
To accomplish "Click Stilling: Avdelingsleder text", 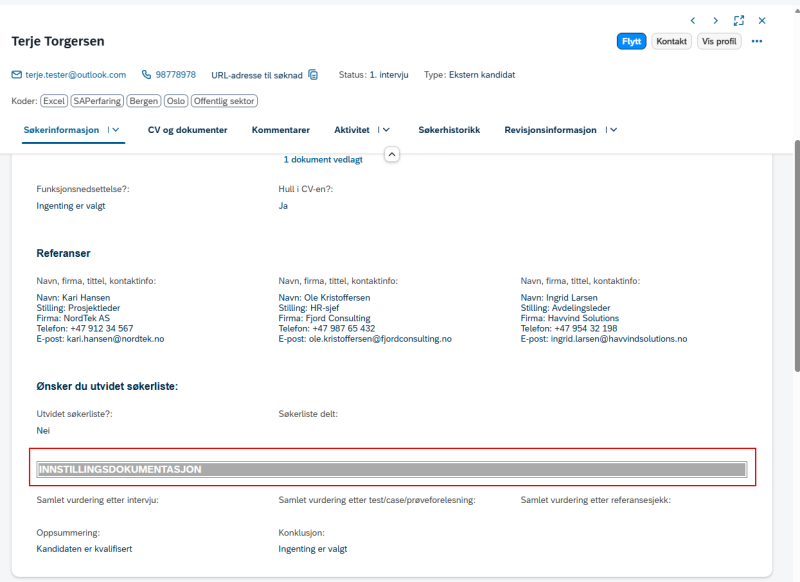I will [x=565, y=308].
